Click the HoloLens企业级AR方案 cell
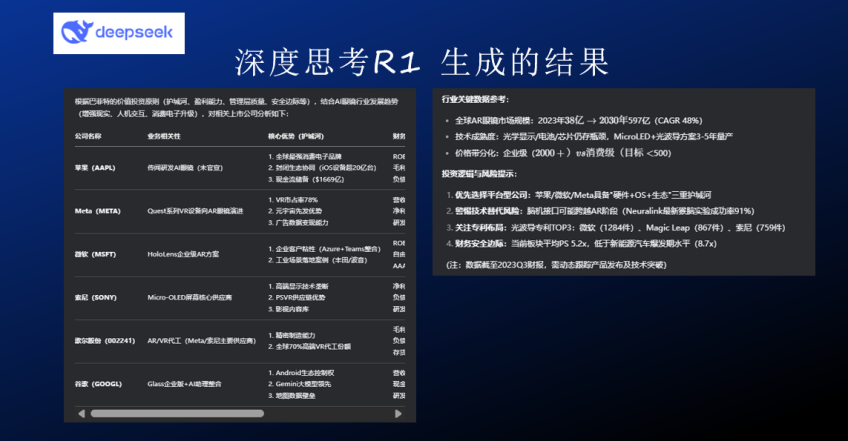This screenshot has width=848, height=441. point(183,254)
